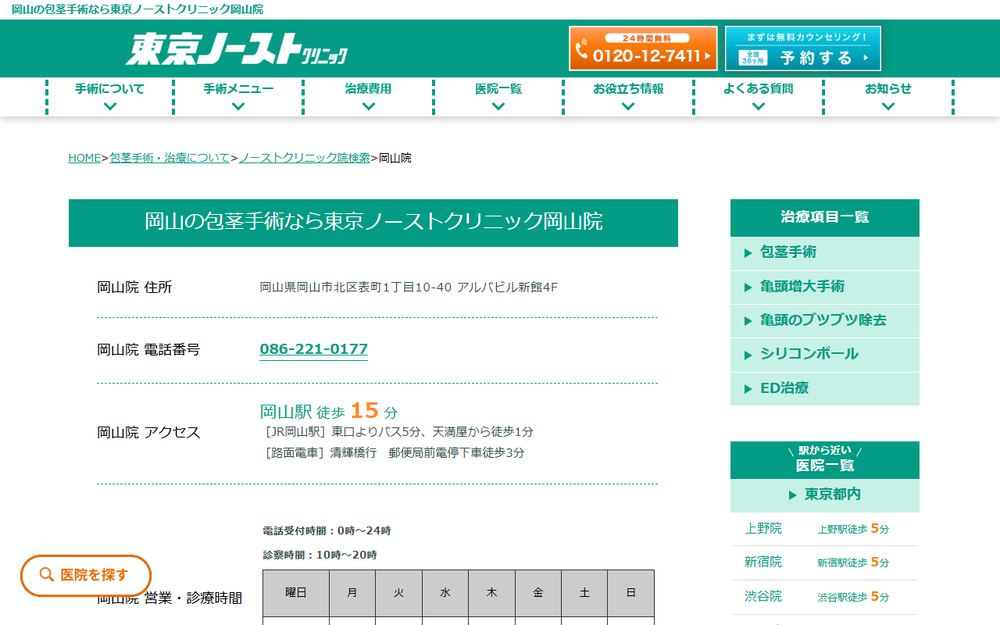The image size is (1000, 625).
Task: Expand chevron under 治療費用
Action: pyautogui.click(x=368, y=107)
